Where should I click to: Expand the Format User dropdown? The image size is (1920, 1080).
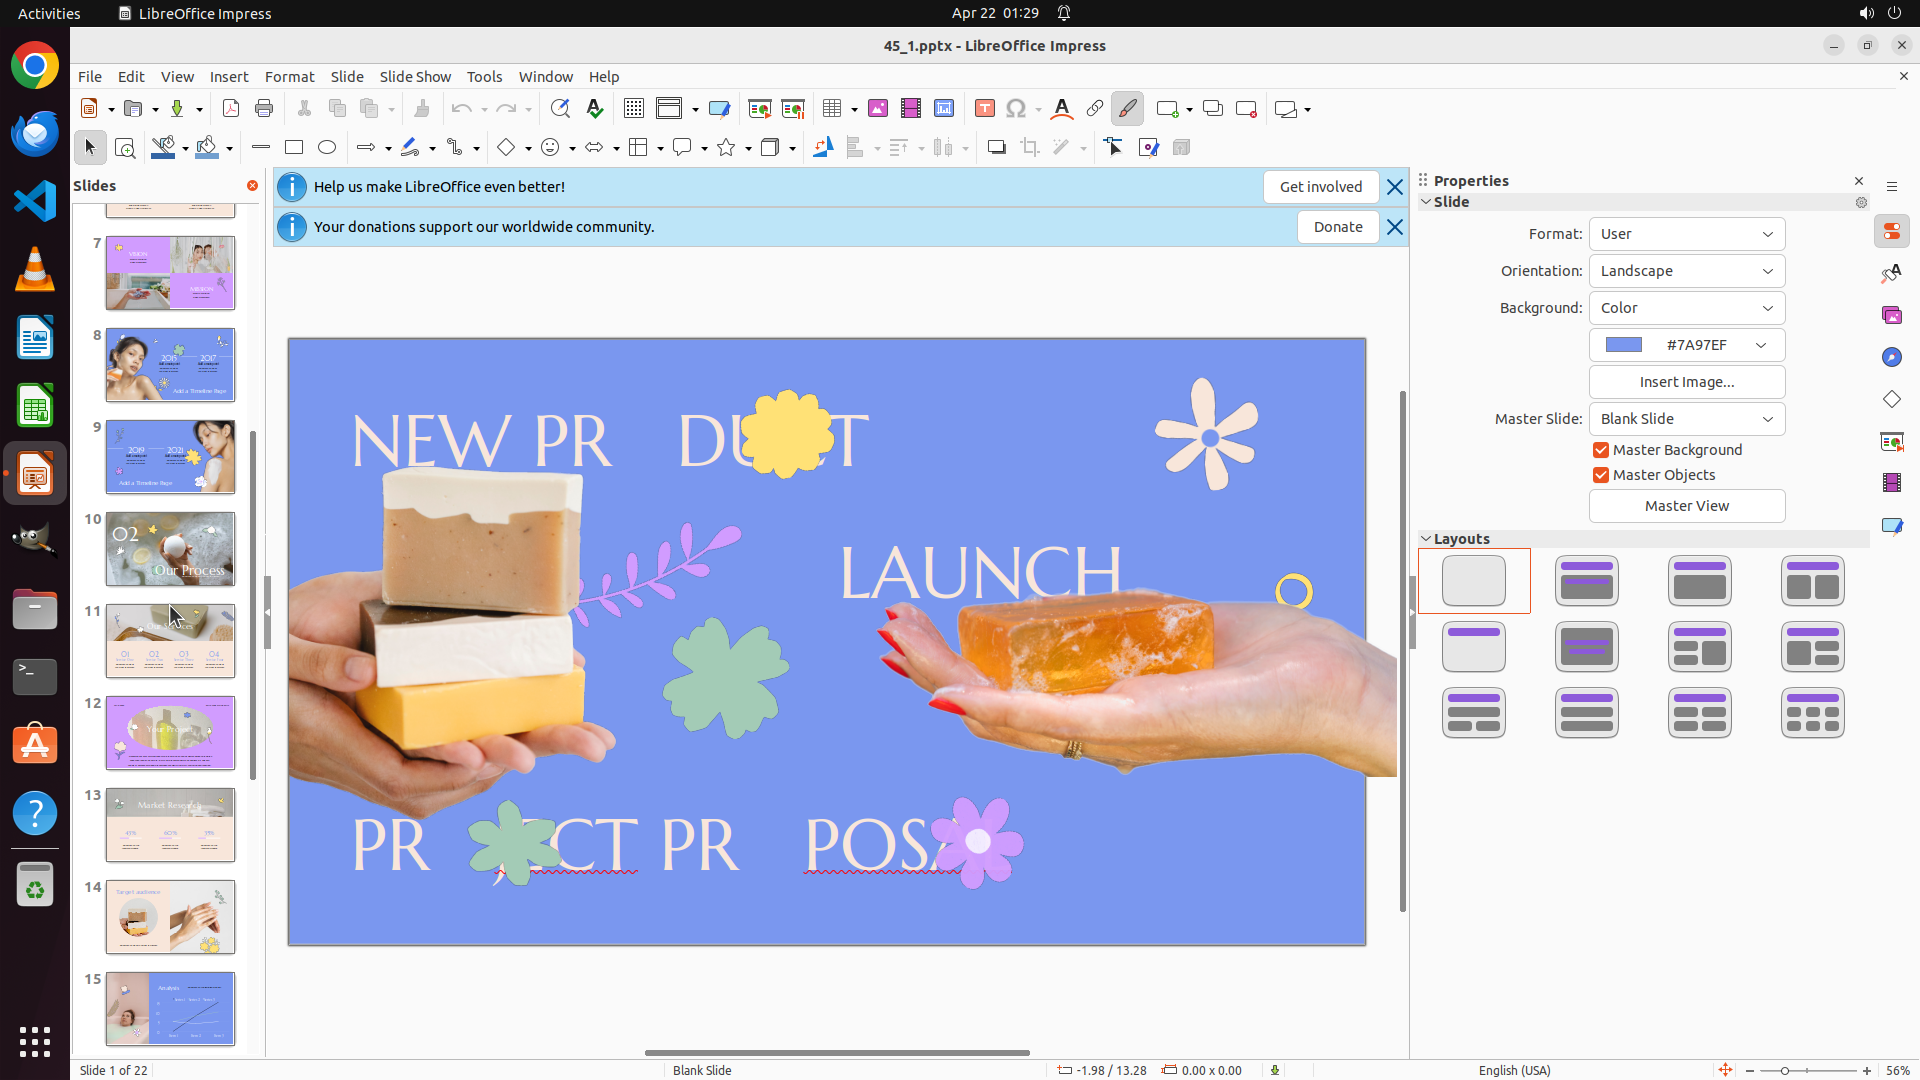(x=1686, y=234)
